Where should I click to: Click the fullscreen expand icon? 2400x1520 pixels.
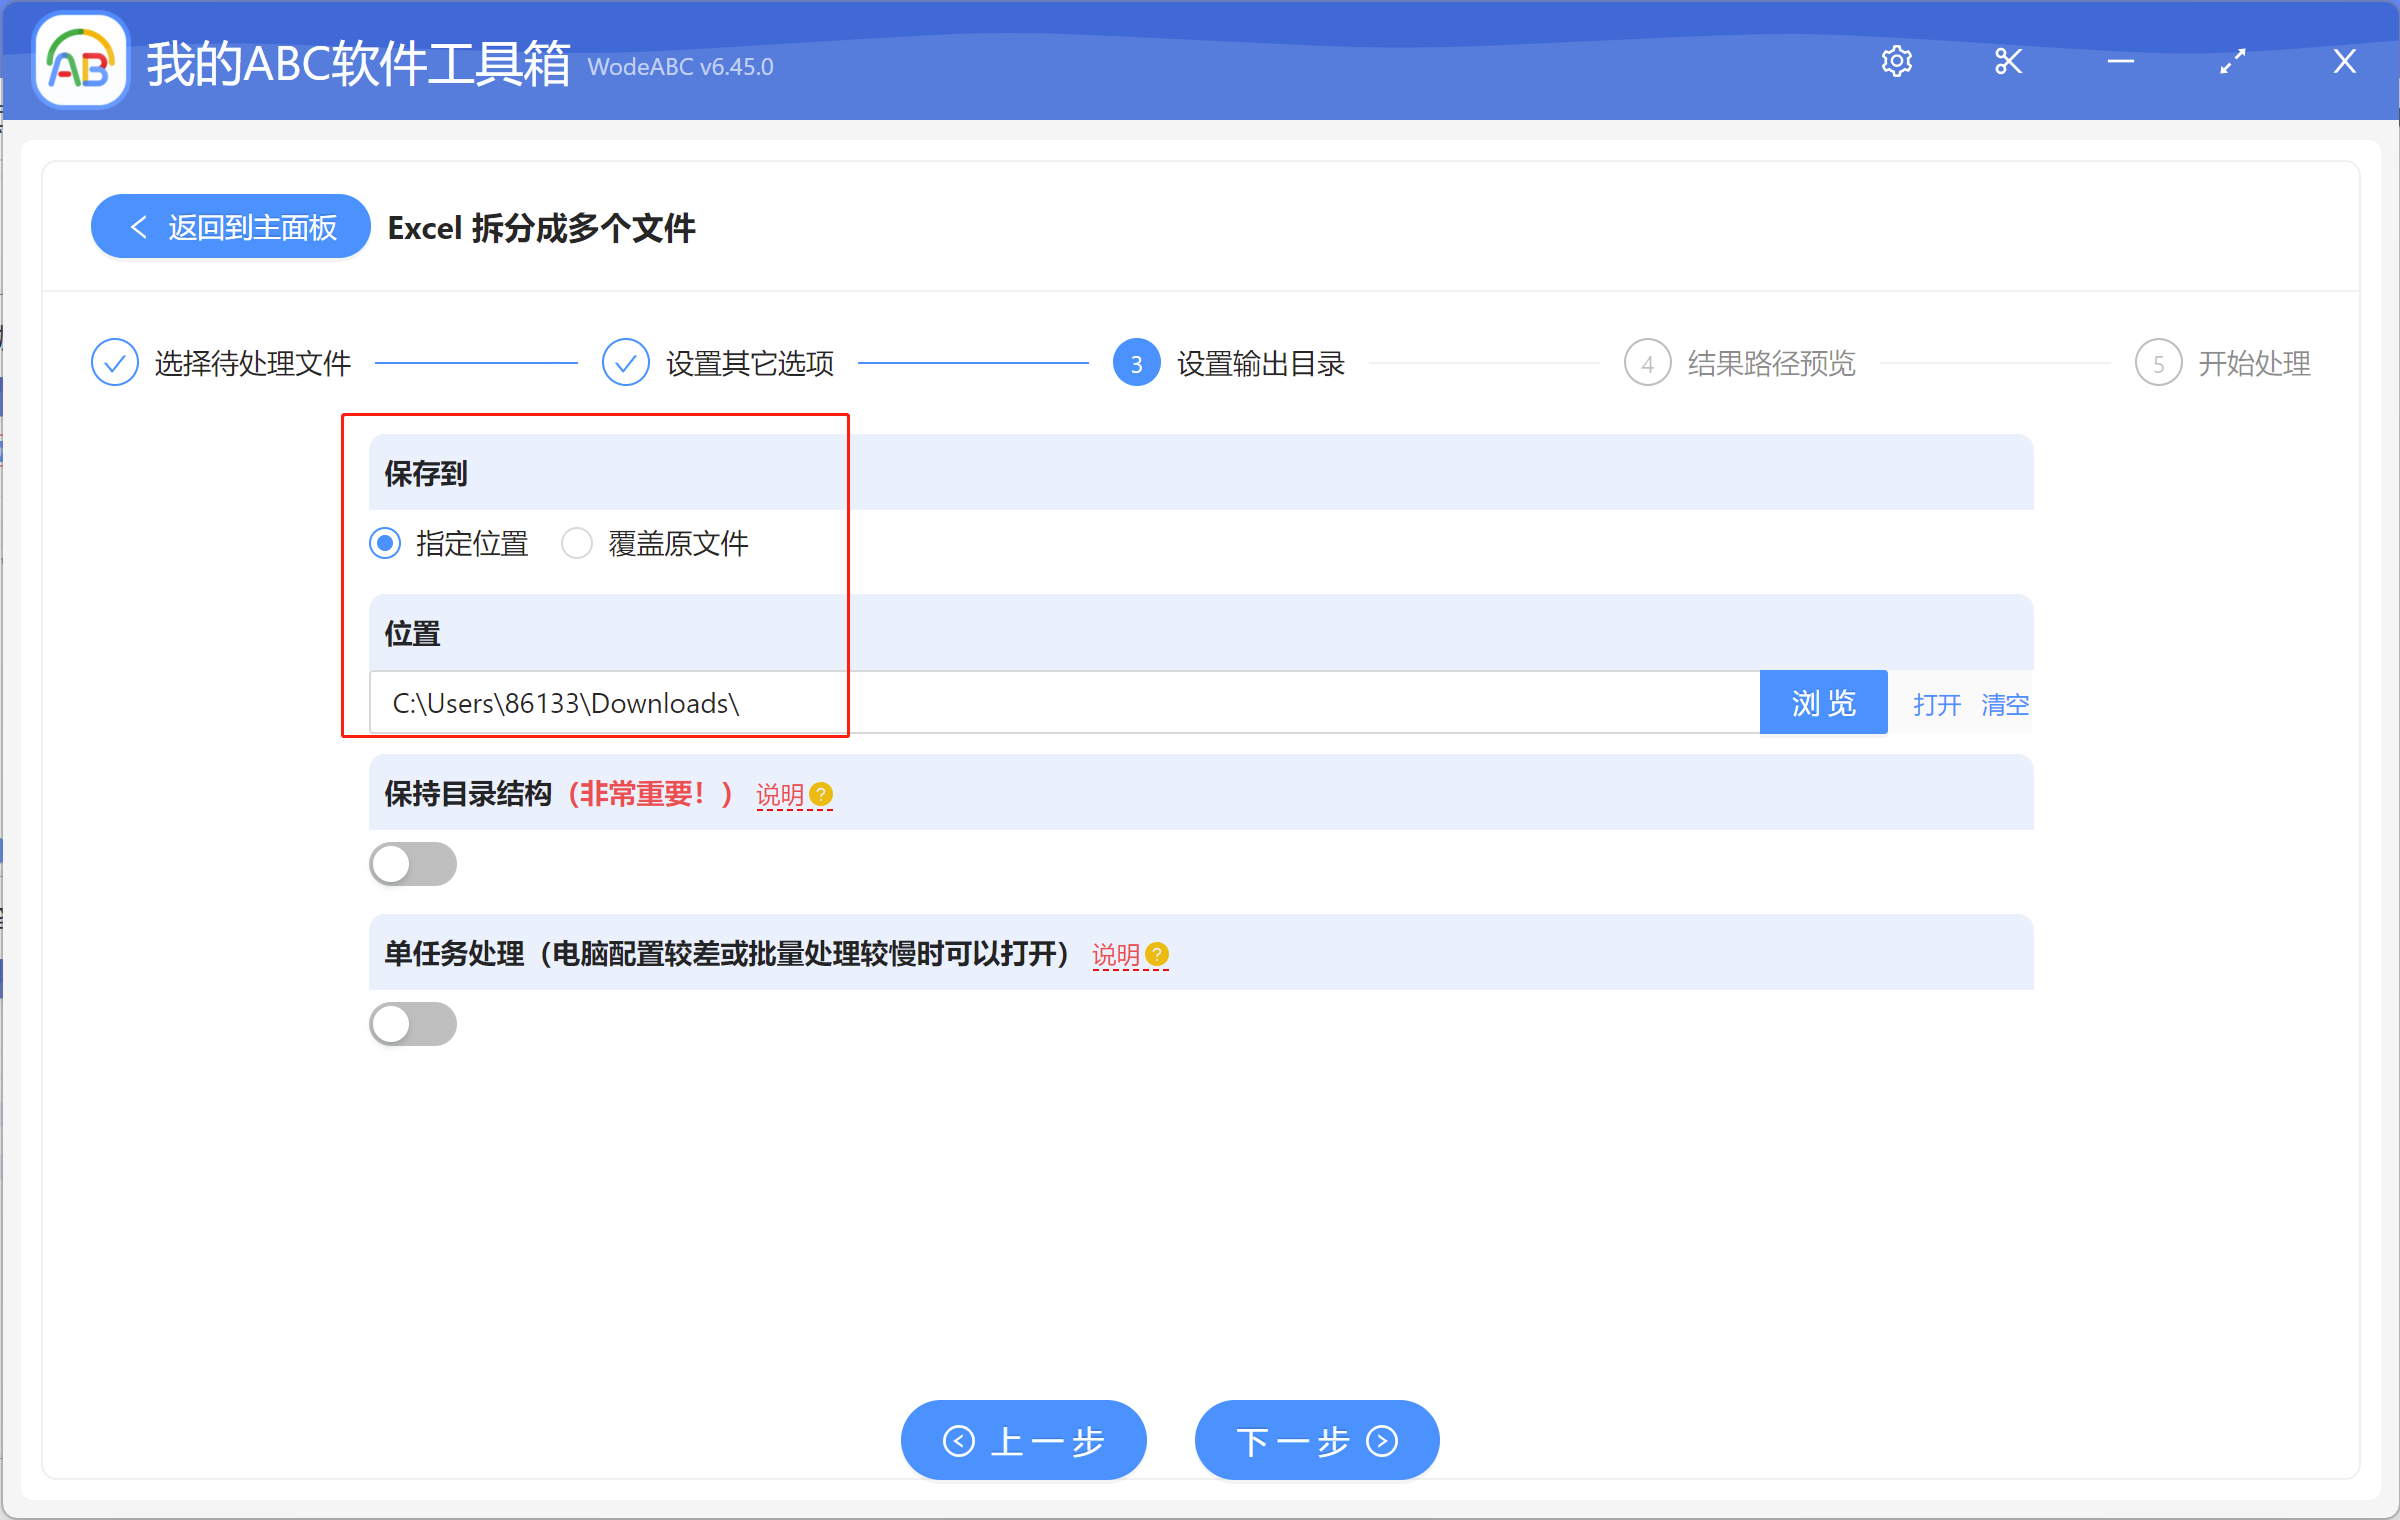2233,61
